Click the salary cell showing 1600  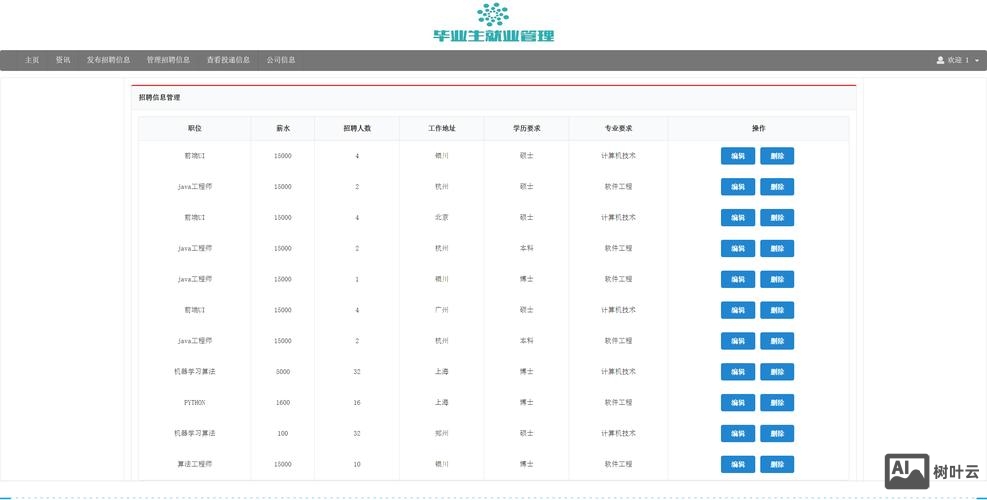tap(283, 402)
